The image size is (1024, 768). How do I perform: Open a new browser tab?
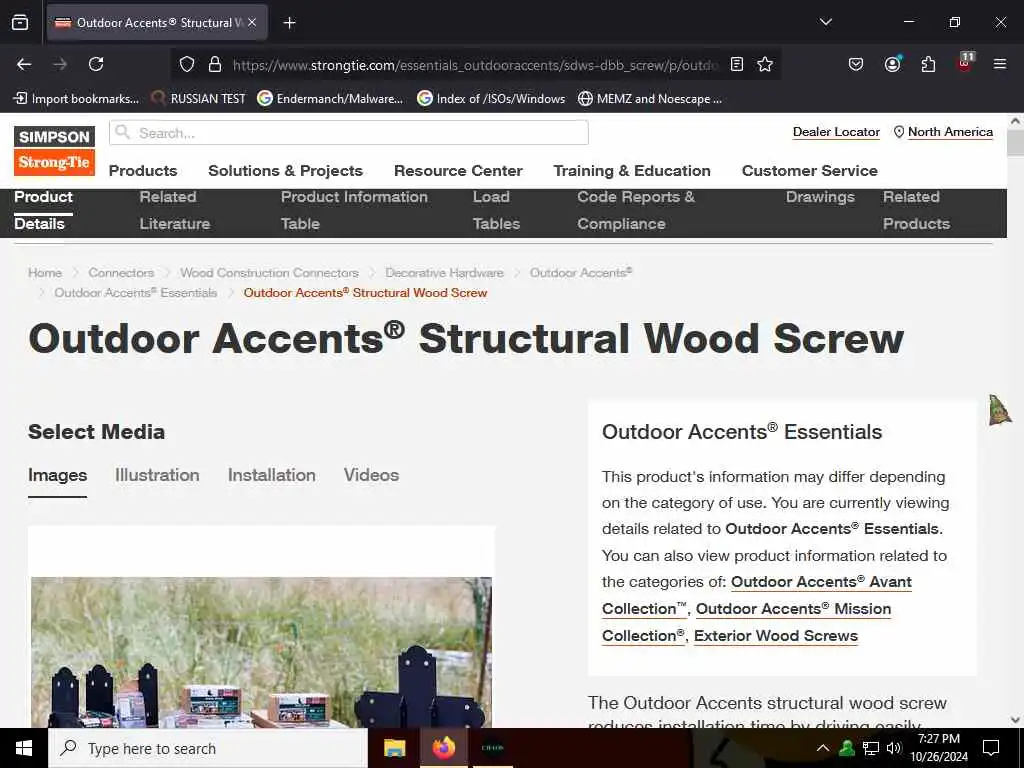click(x=289, y=23)
